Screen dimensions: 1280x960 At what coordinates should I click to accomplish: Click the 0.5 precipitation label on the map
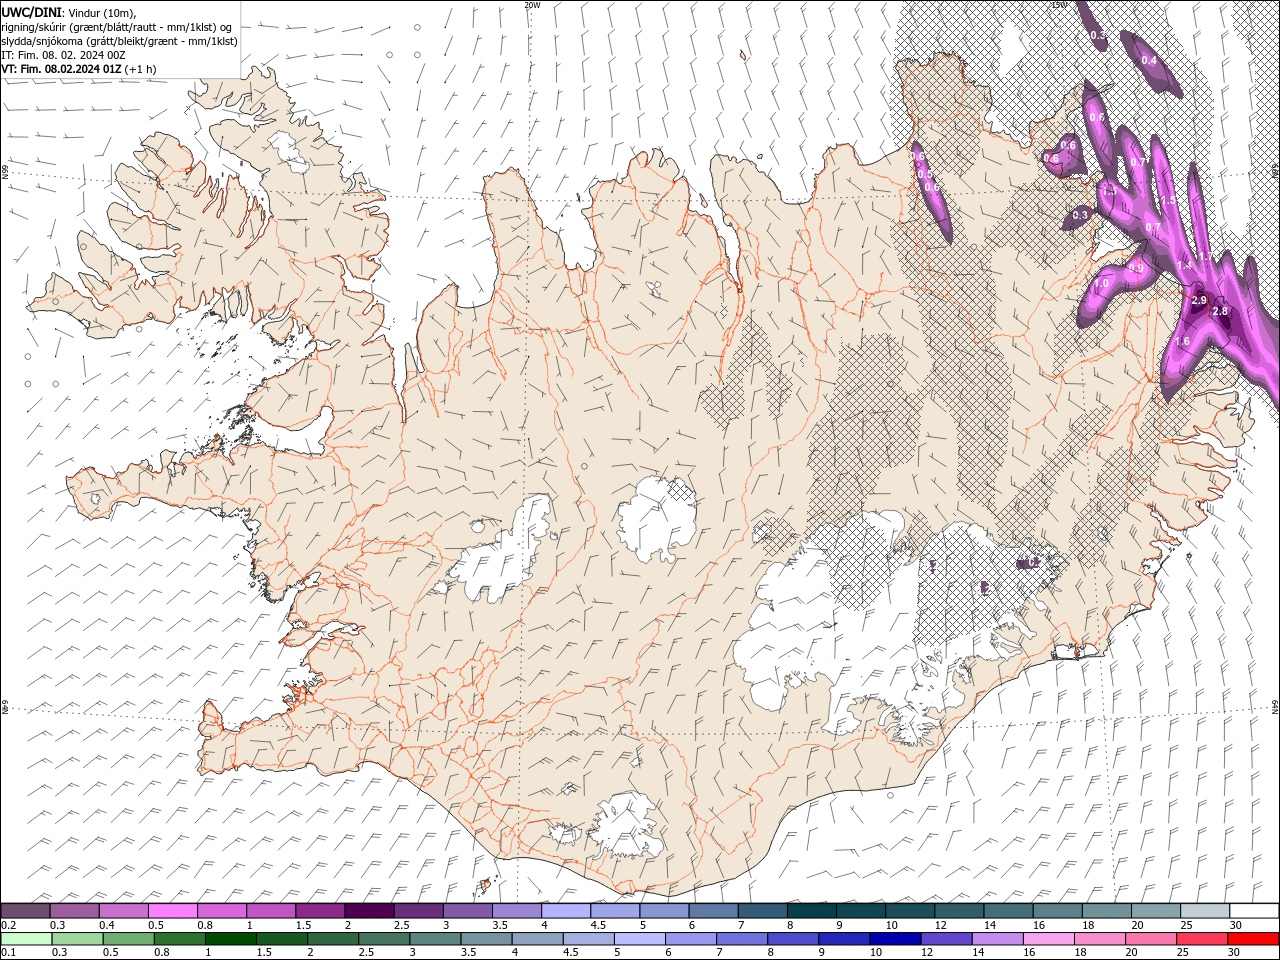pyautogui.click(x=925, y=174)
